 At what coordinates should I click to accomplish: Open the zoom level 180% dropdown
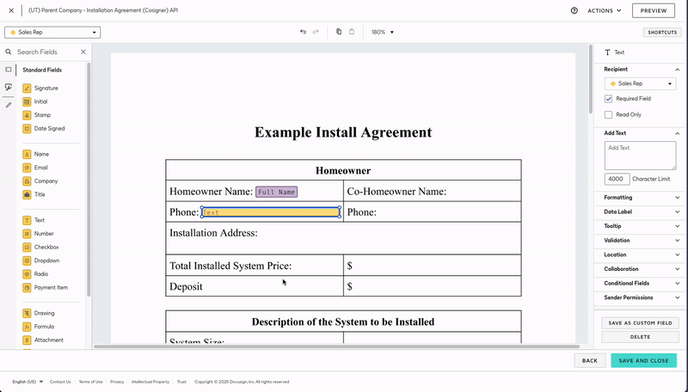(382, 32)
